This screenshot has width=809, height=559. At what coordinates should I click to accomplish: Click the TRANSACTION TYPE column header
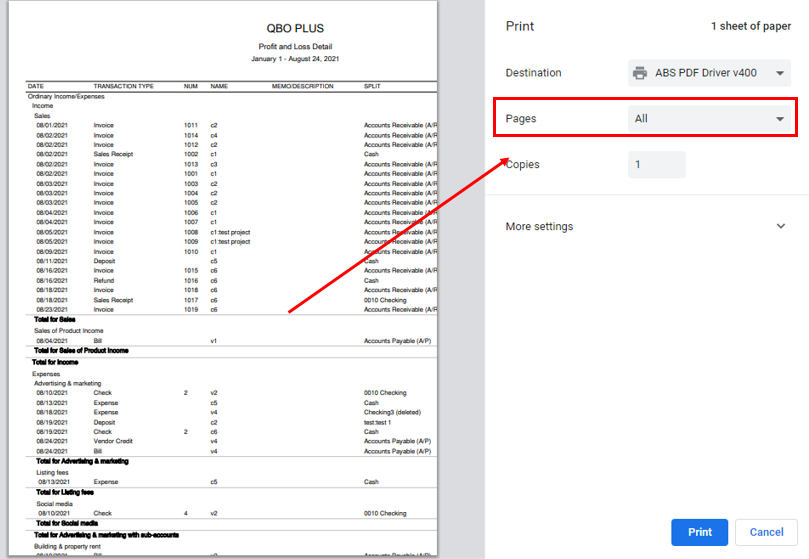pyautogui.click(x=123, y=86)
